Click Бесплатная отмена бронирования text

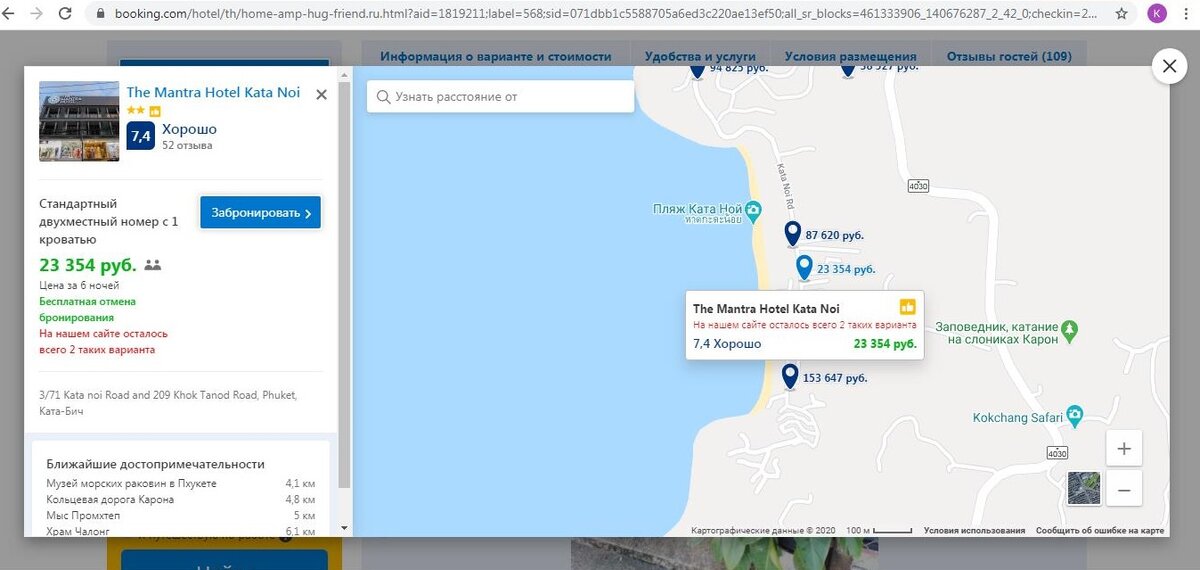tap(88, 308)
